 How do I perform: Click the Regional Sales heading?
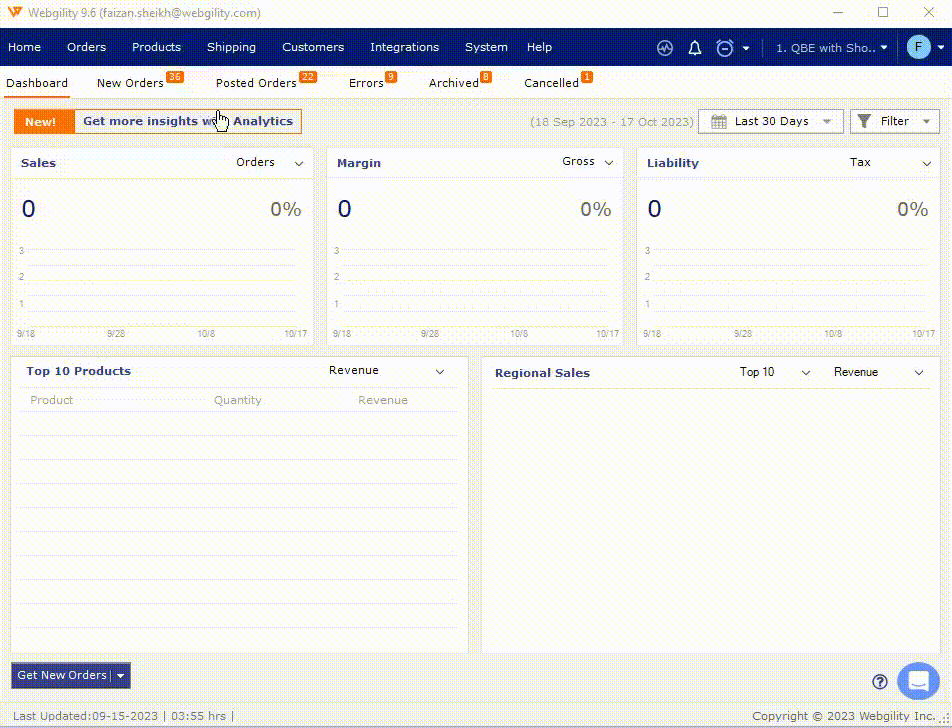coord(542,373)
